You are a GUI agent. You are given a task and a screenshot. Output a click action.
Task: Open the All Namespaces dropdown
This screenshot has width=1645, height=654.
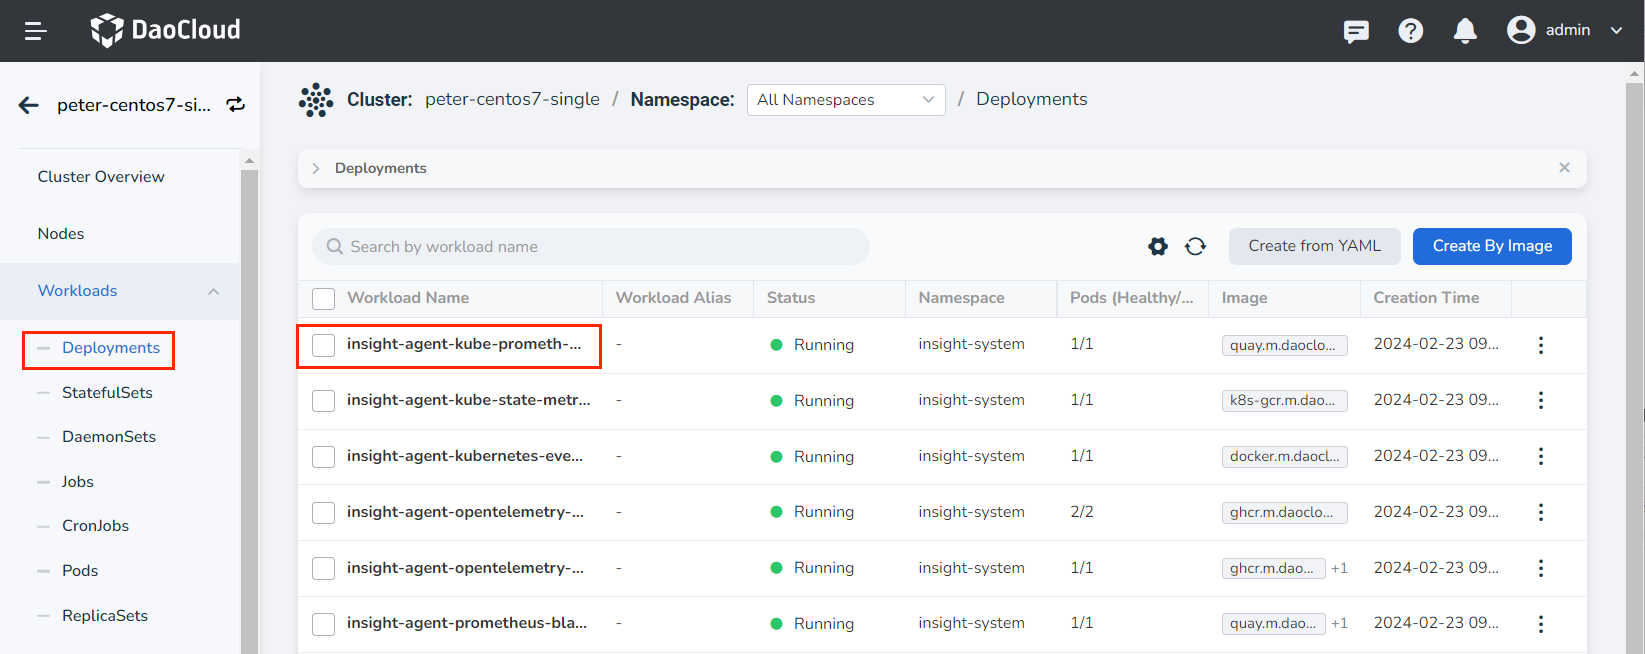[845, 100]
